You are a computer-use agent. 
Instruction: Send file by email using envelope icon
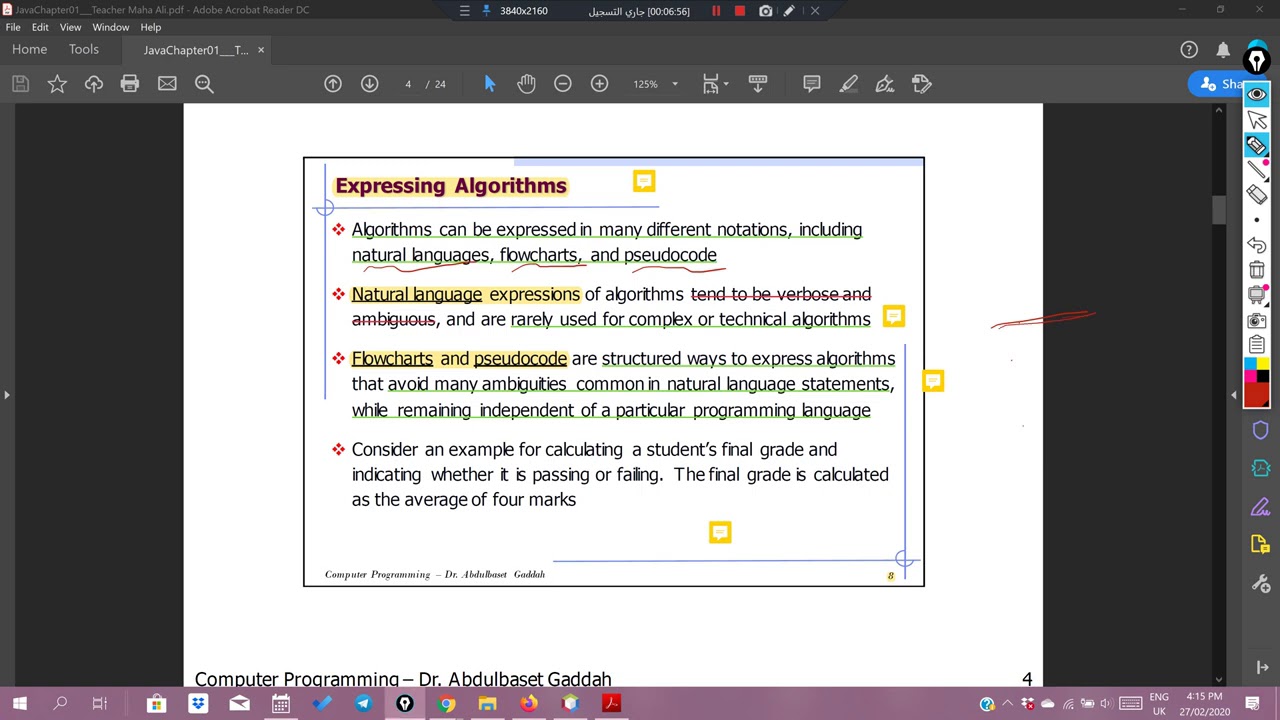(167, 84)
